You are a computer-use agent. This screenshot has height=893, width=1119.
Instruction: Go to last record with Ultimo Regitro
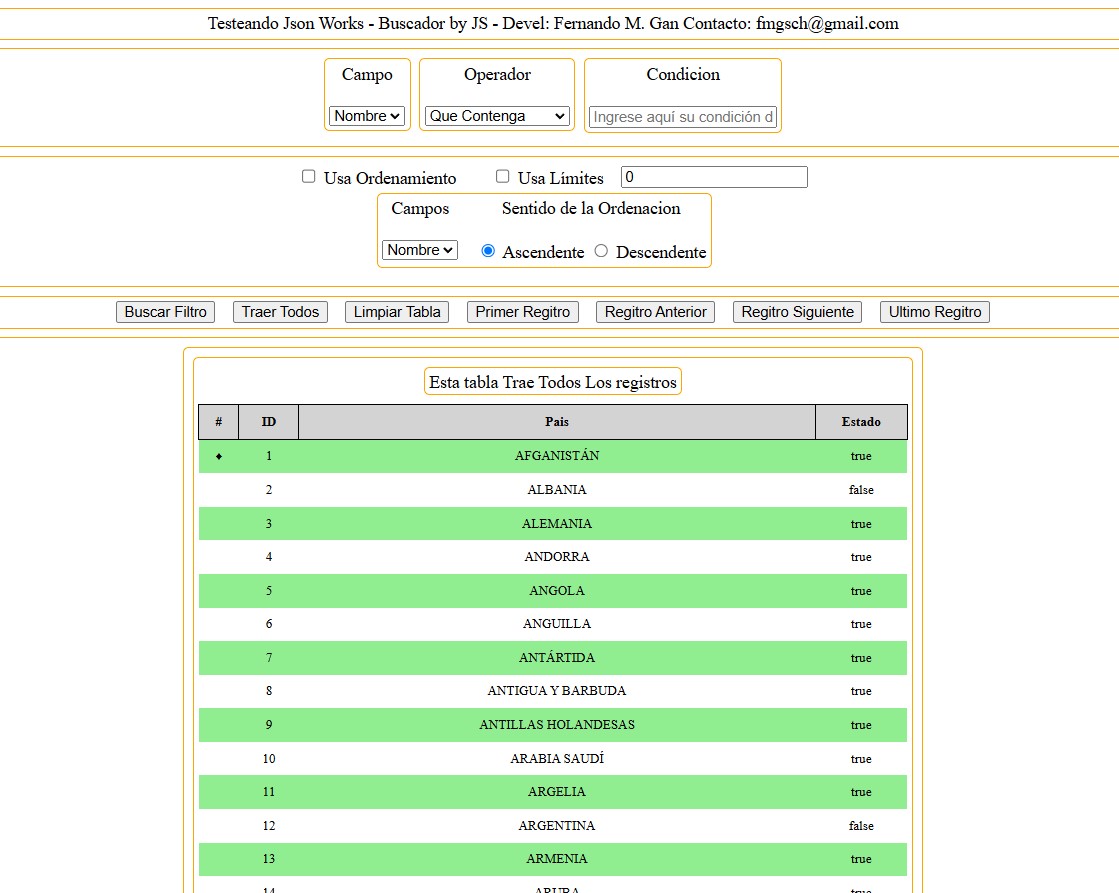[934, 311]
